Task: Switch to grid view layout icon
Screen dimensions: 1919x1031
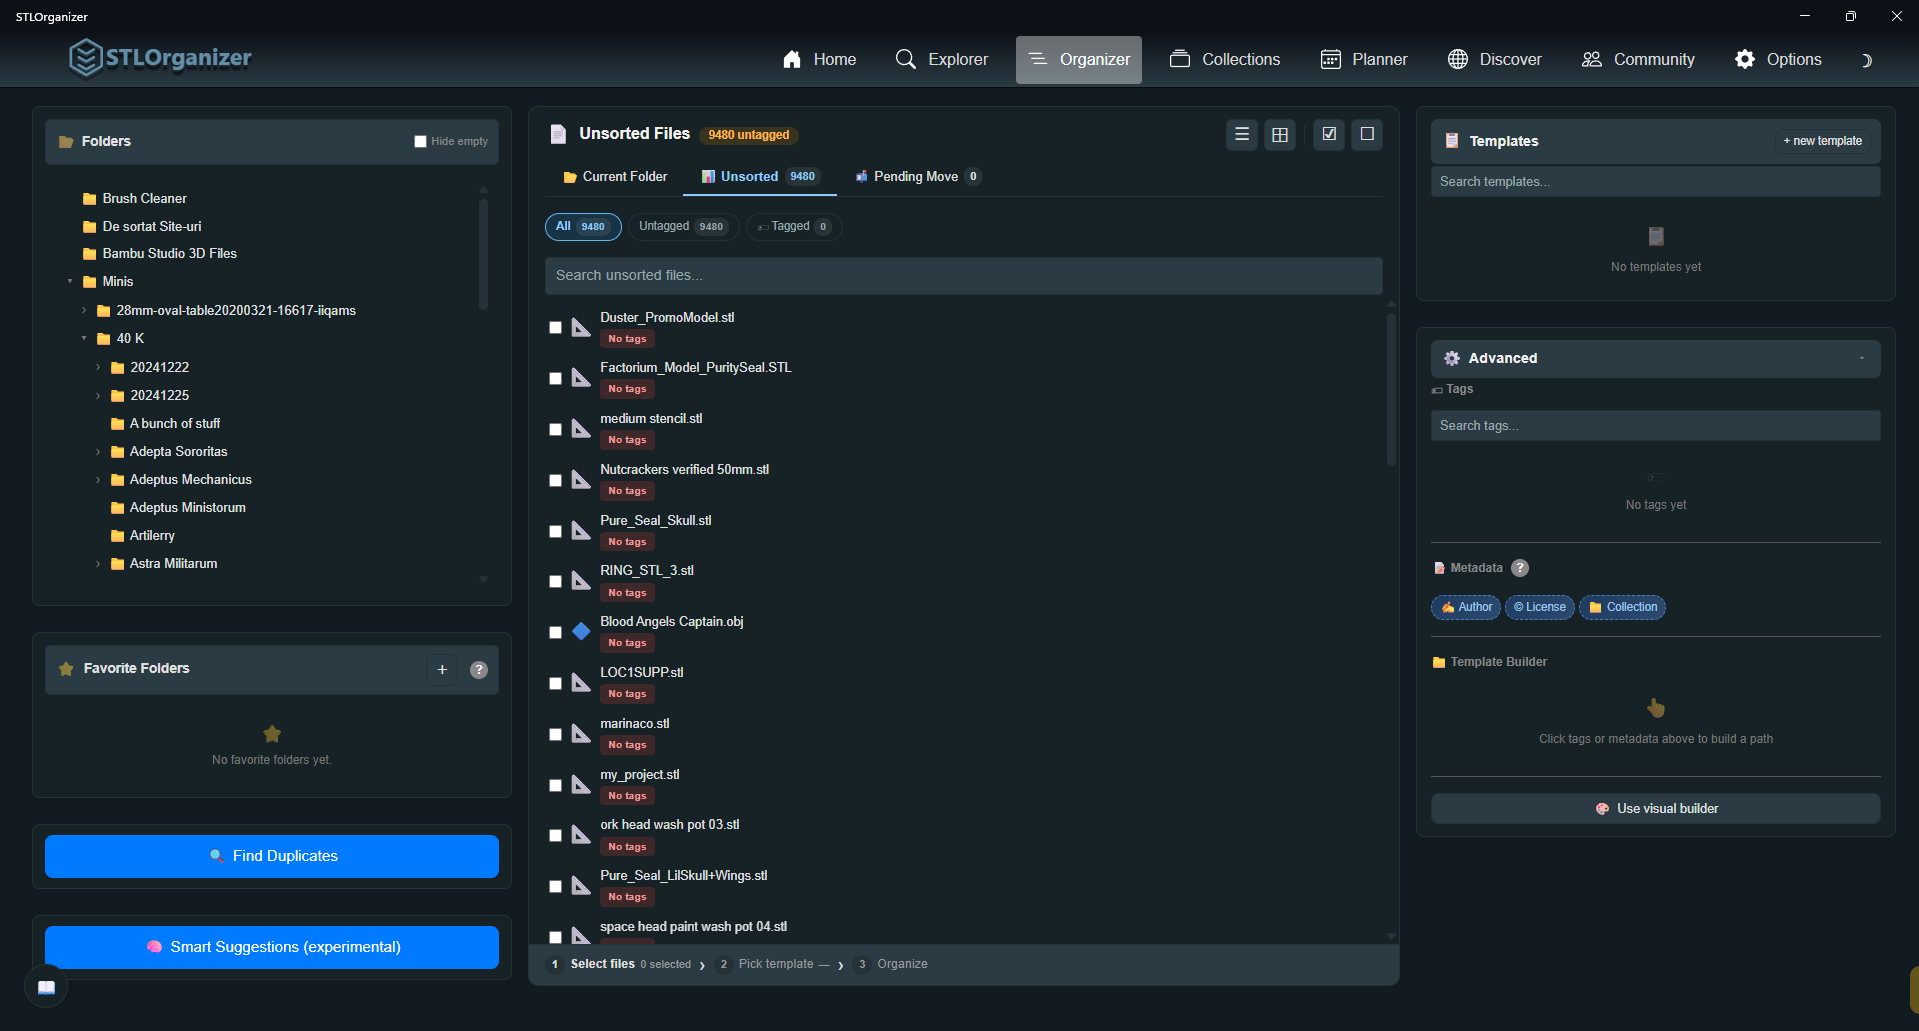Action: tap(1280, 134)
